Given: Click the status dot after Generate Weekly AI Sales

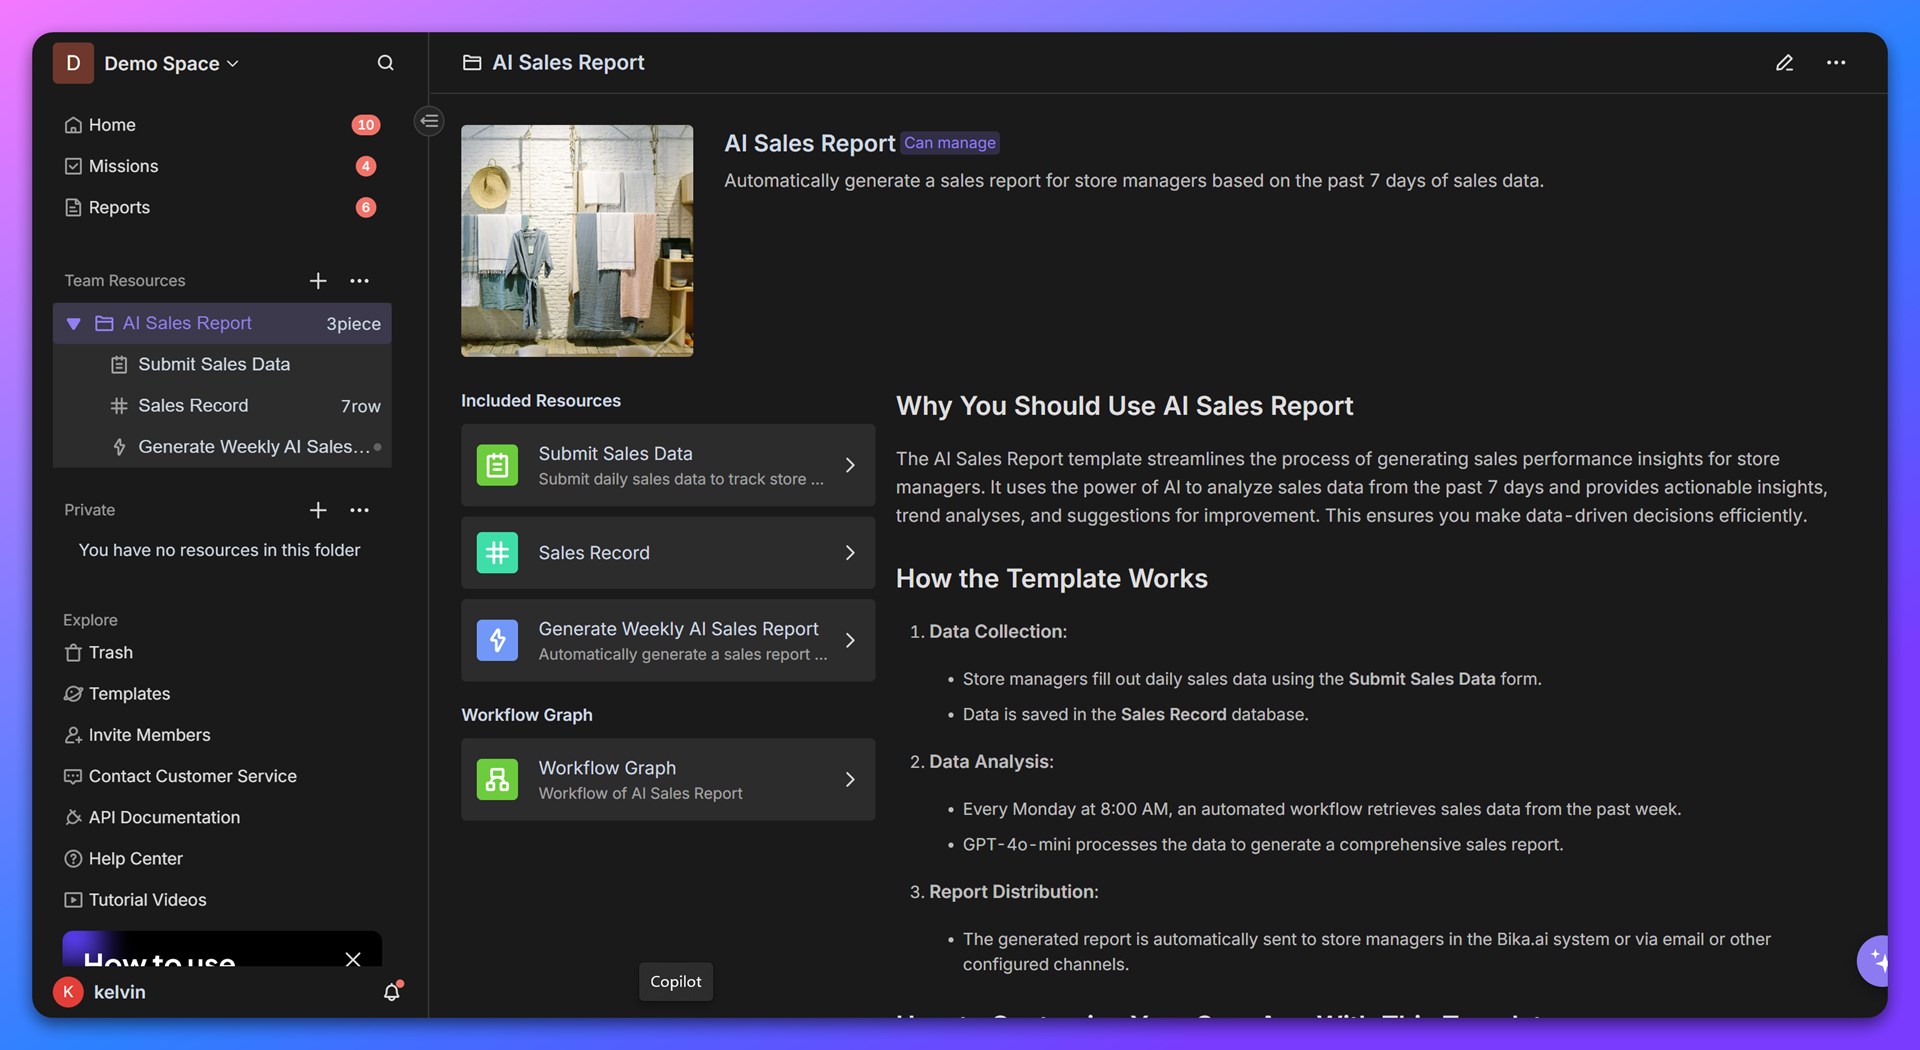Looking at the screenshot, I should (377, 447).
